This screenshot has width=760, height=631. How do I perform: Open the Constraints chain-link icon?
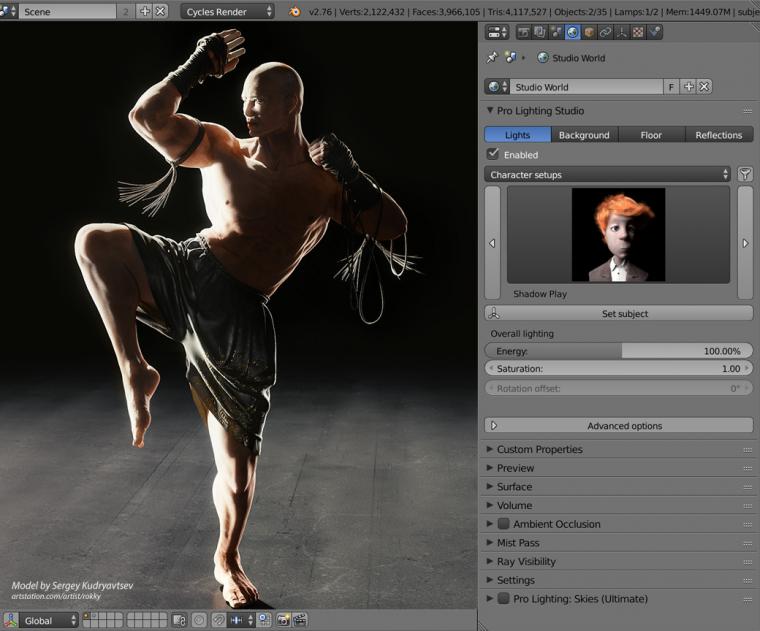click(606, 33)
